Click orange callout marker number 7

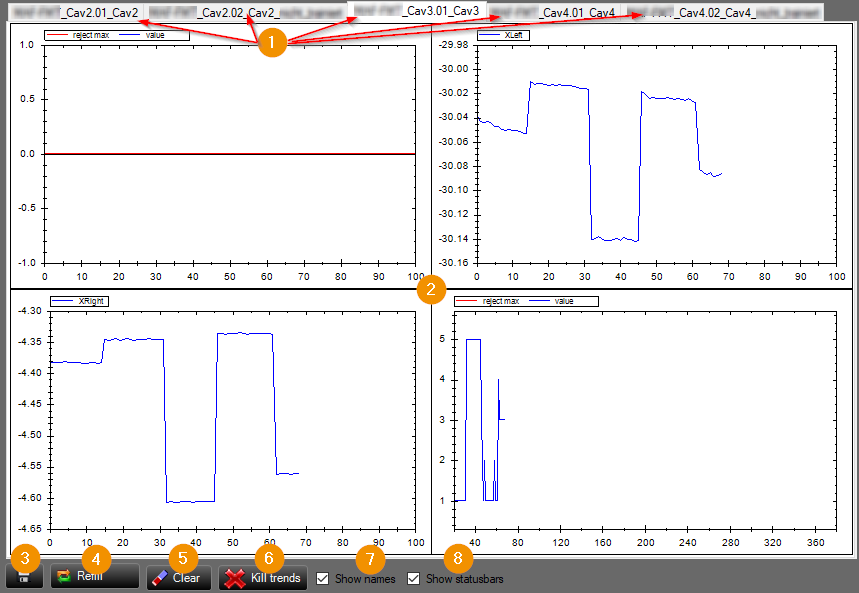tap(370, 558)
